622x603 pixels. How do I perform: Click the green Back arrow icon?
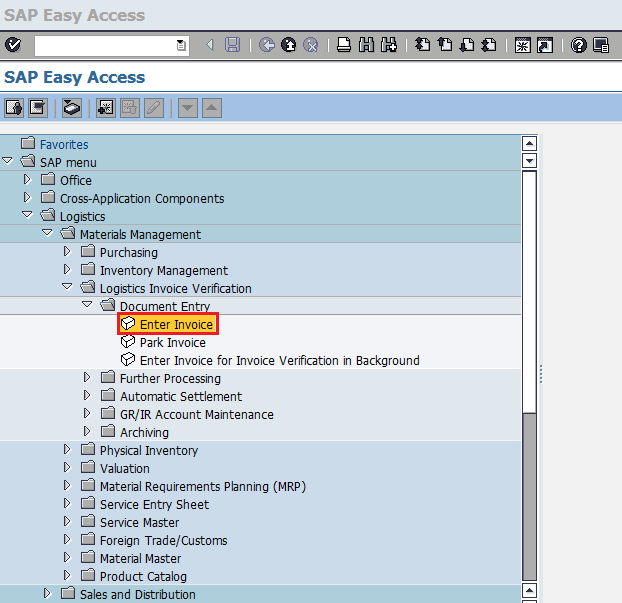coord(267,45)
